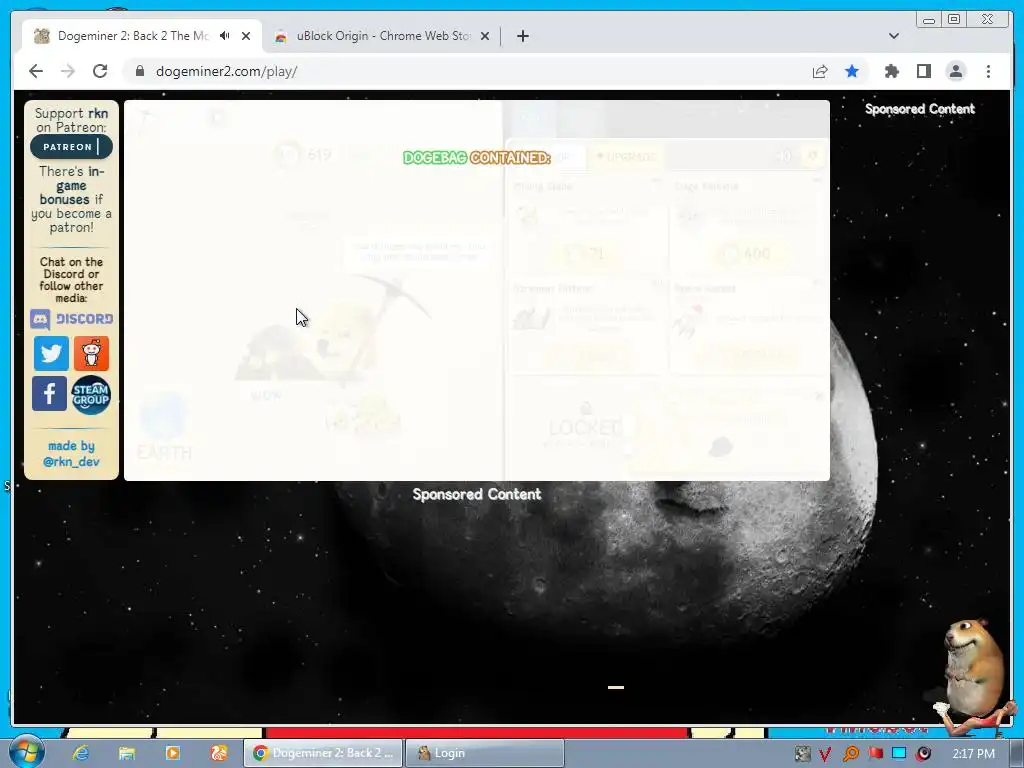Click the Show desktop button
This screenshot has height=768, width=1024.
click(x=1018, y=753)
